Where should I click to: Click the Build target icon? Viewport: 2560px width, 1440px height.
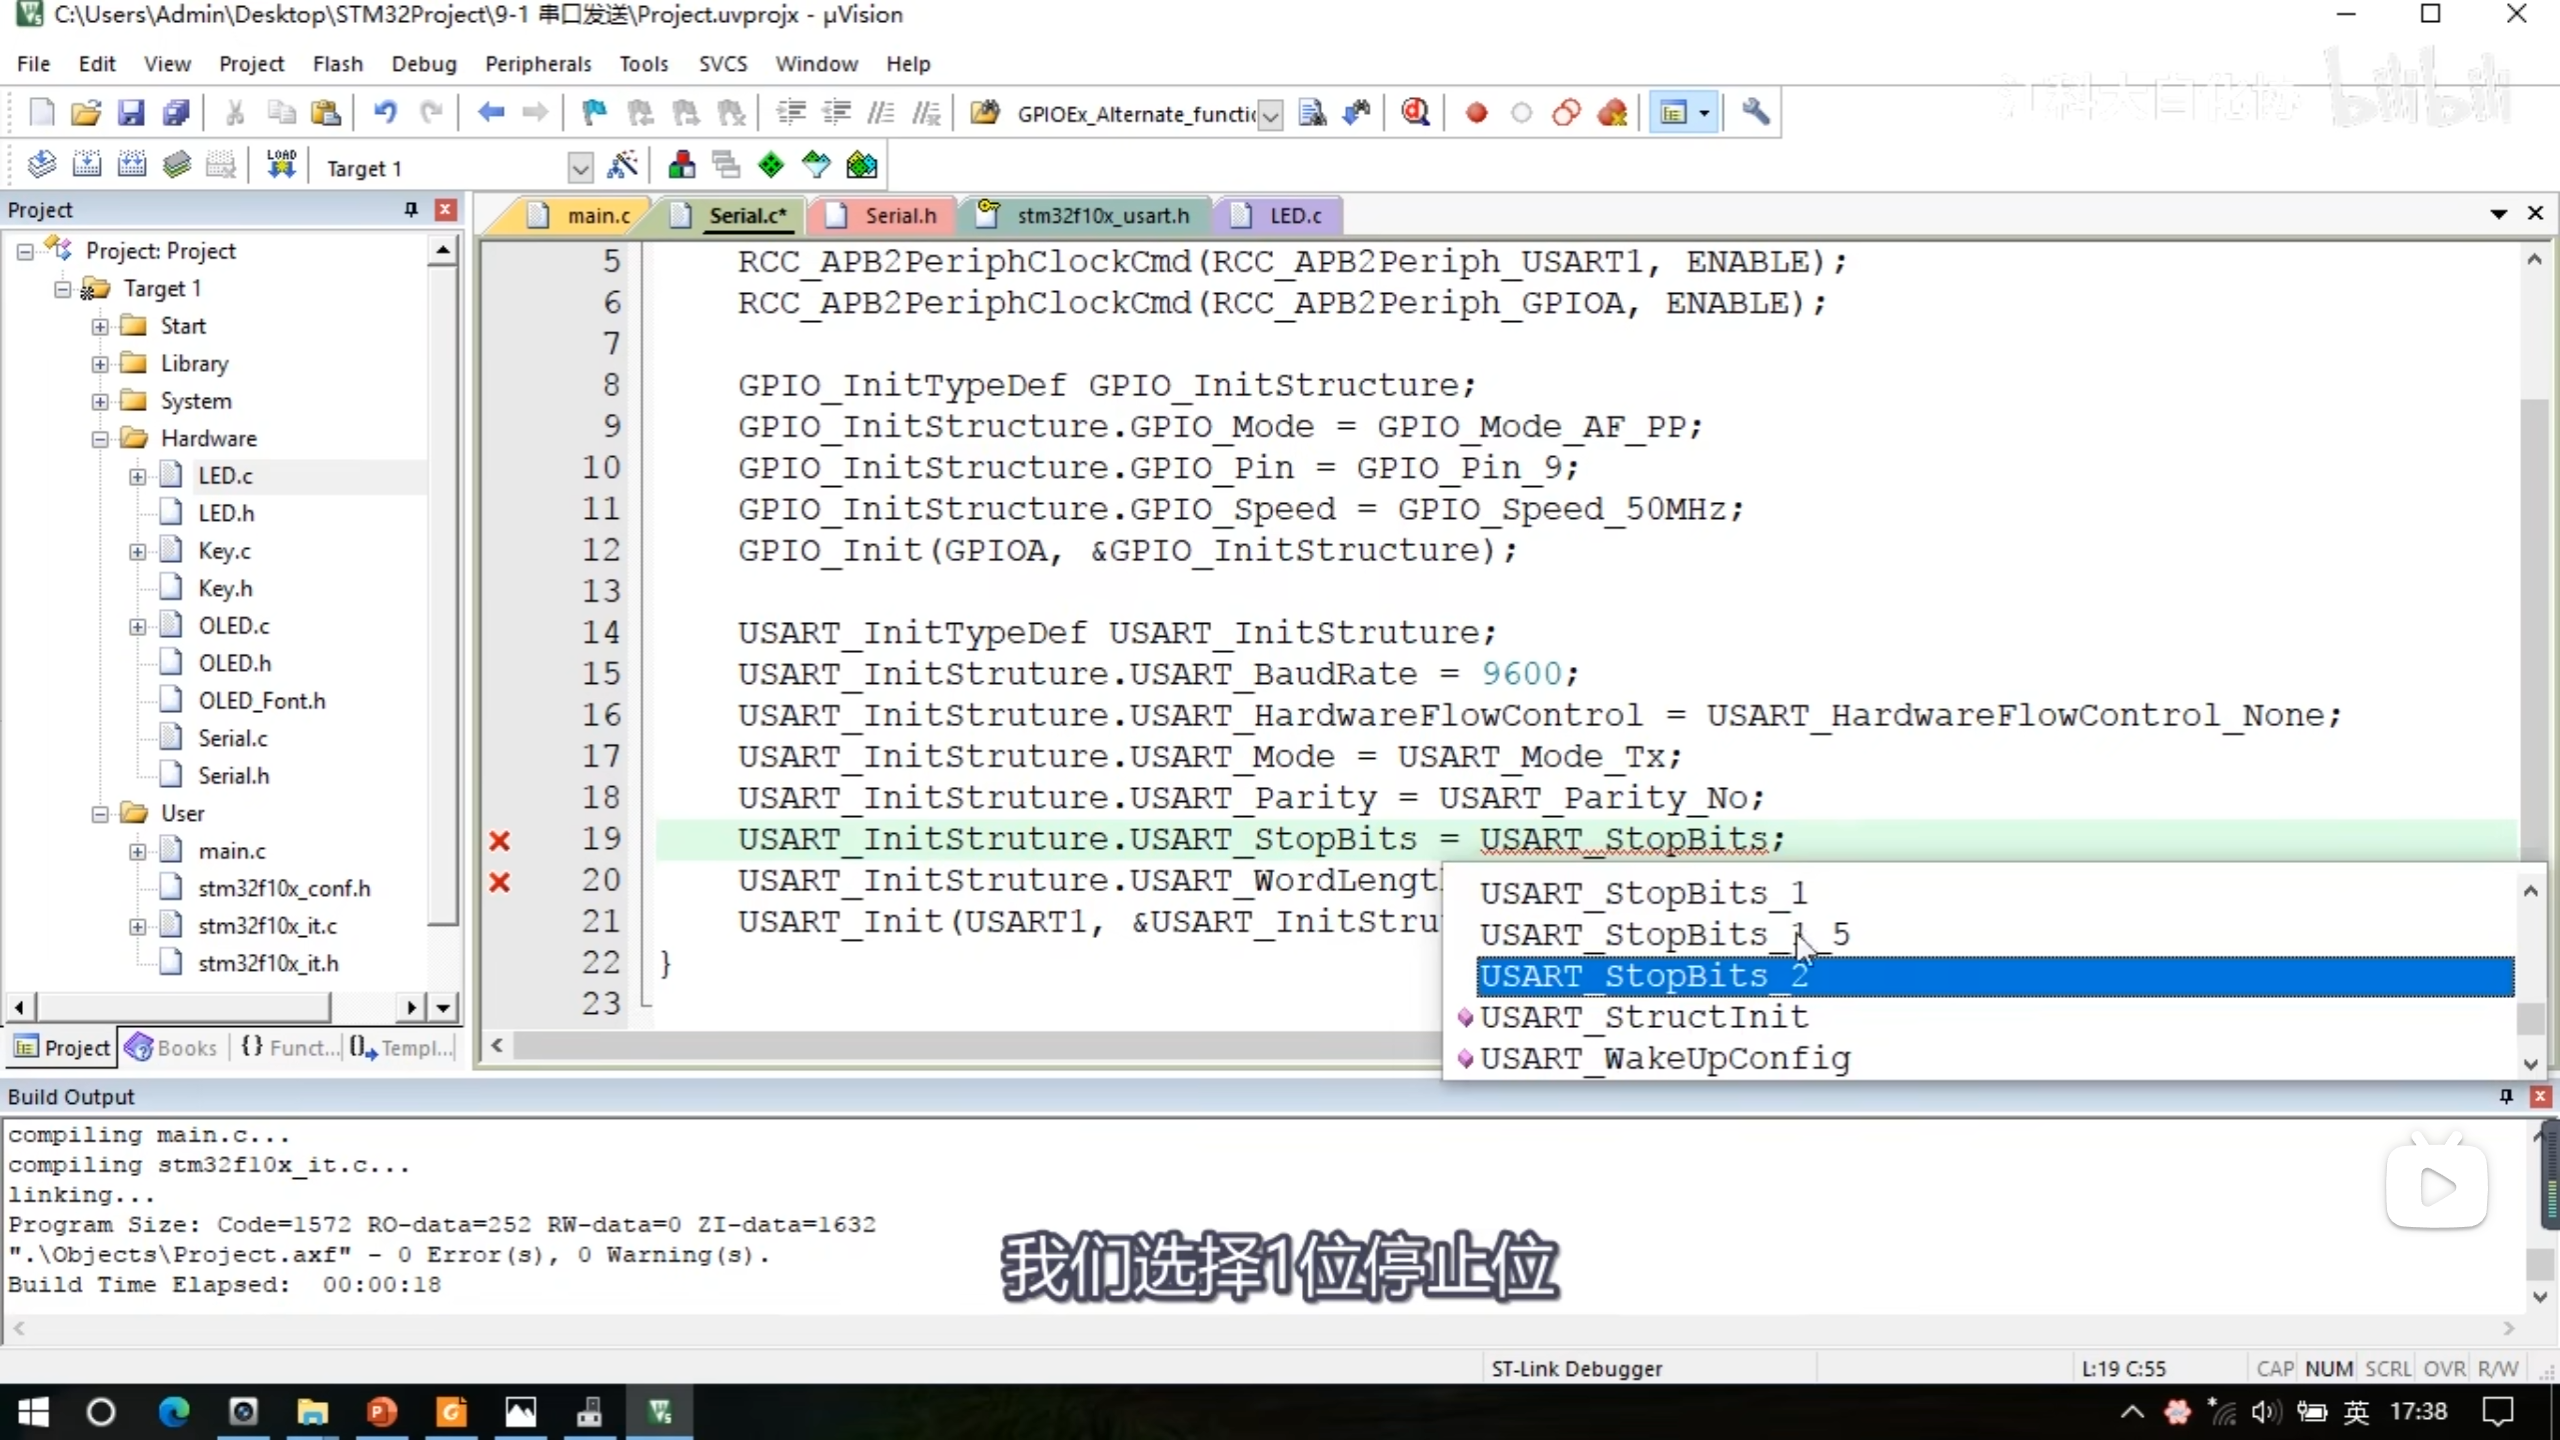pos(86,165)
